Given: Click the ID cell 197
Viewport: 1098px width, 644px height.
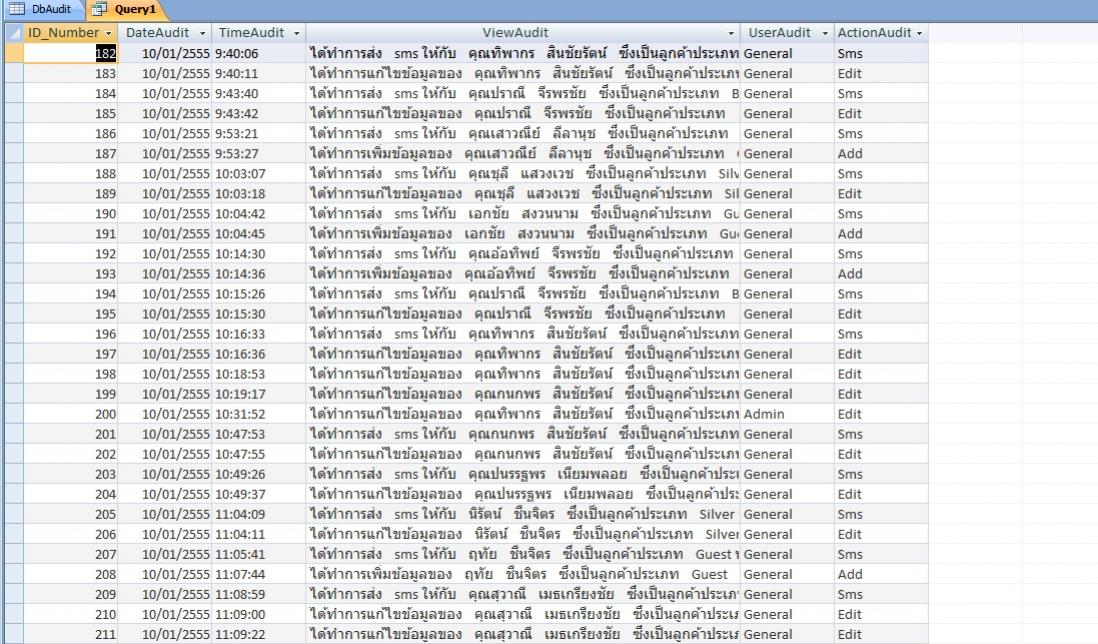Looking at the screenshot, I should click(x=71, y=354).
